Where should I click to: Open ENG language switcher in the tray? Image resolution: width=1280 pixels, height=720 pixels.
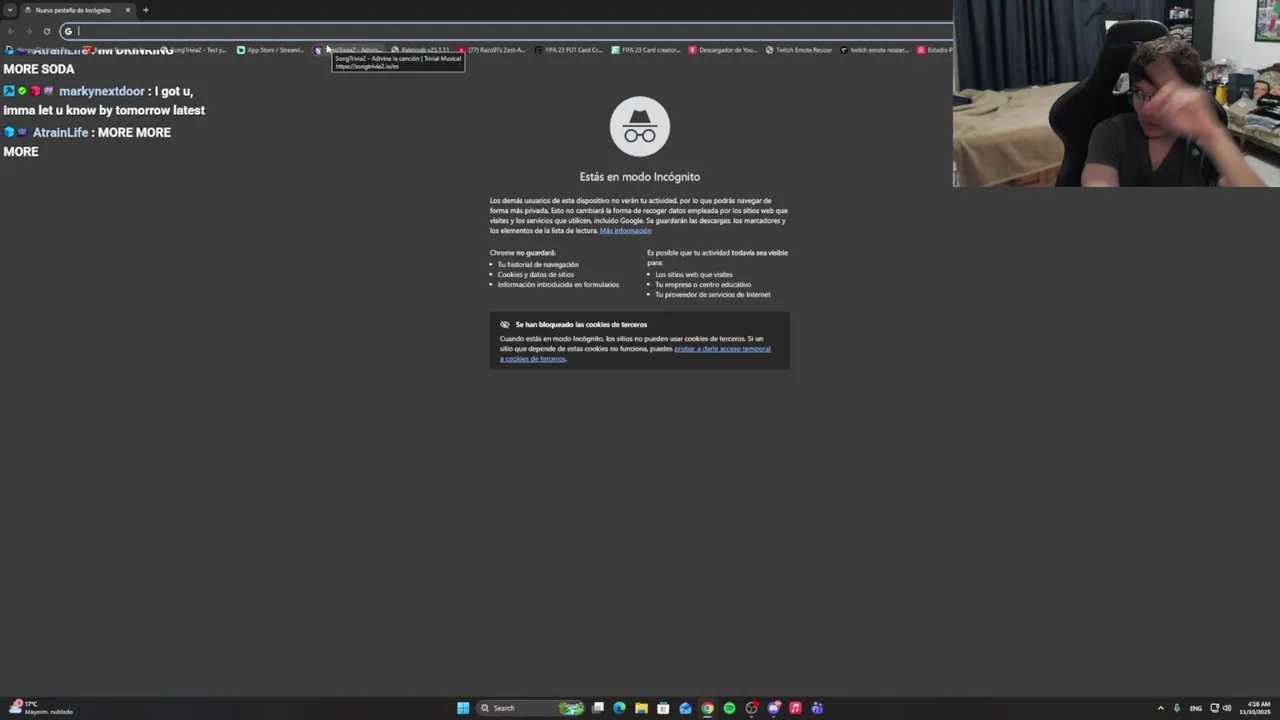[1195, 708]
